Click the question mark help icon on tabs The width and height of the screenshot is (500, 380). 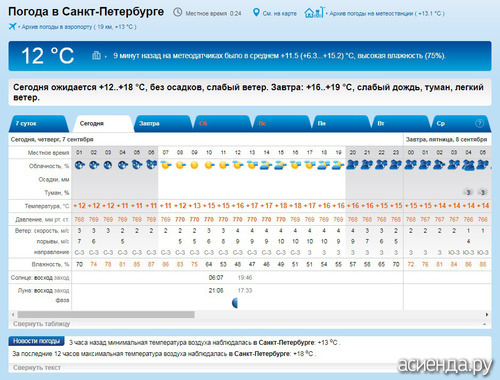click(x=479, y=123)
